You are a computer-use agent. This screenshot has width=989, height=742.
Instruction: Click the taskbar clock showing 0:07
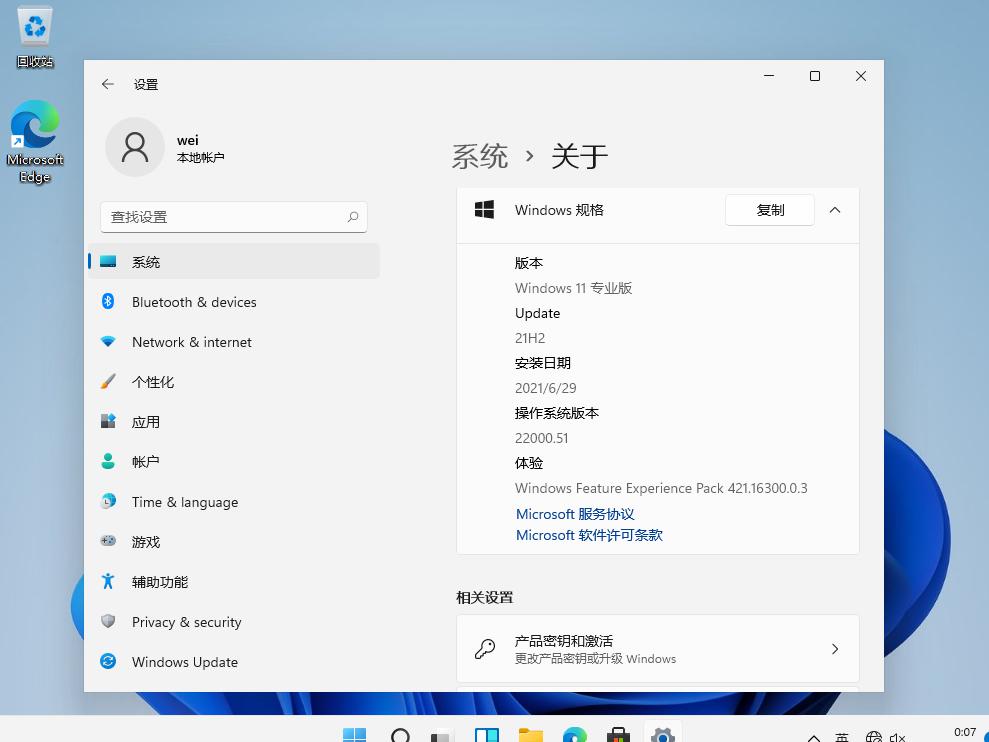(x=965, y=733)
